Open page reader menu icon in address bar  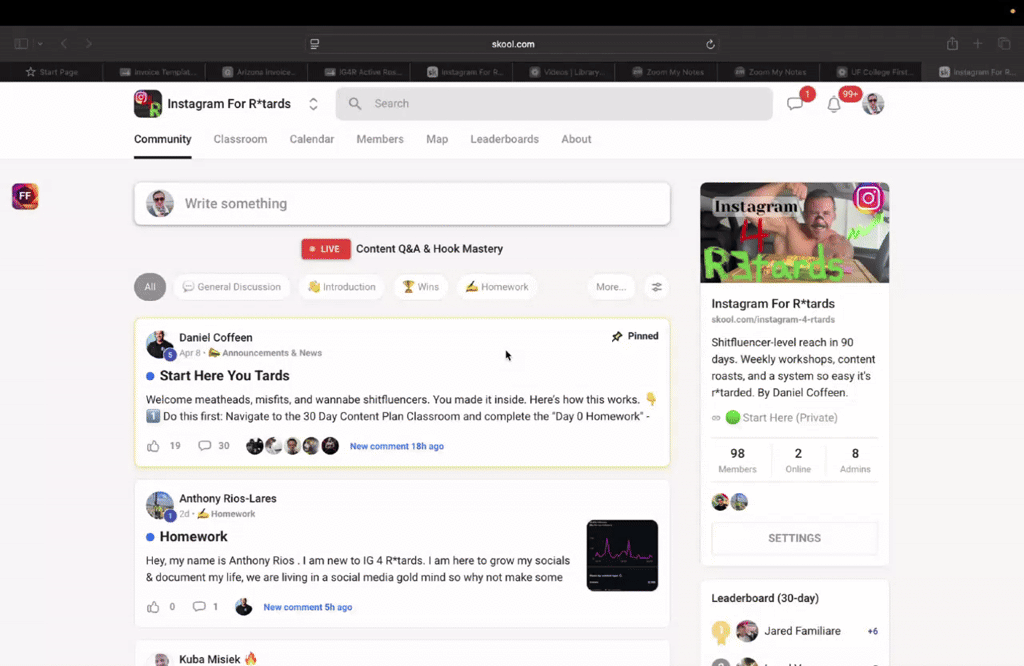(x=315, y=44)
